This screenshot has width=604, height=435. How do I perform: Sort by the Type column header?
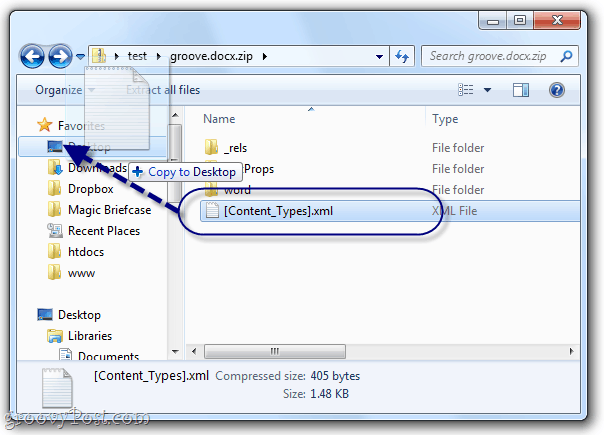click(x=445, y=119)
